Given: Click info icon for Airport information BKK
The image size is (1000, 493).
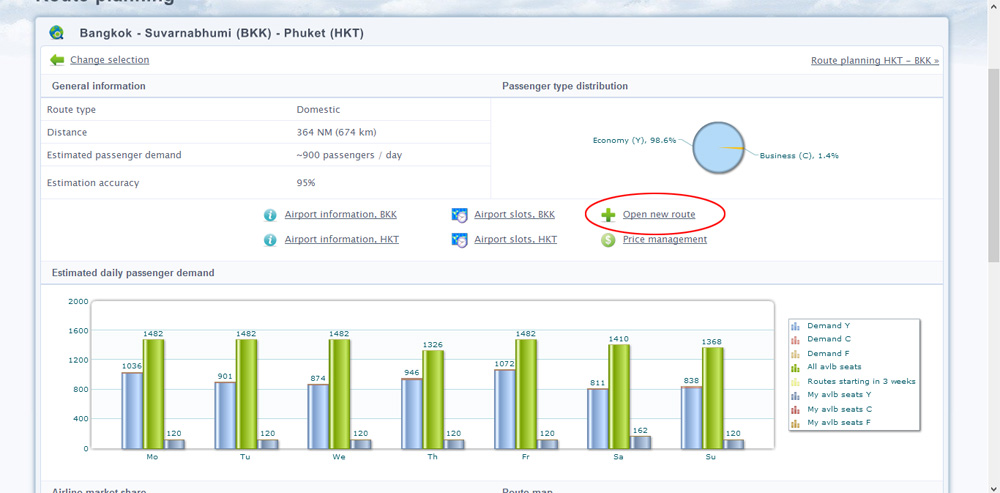Looking at the screenshot, I should pos(270,215).
